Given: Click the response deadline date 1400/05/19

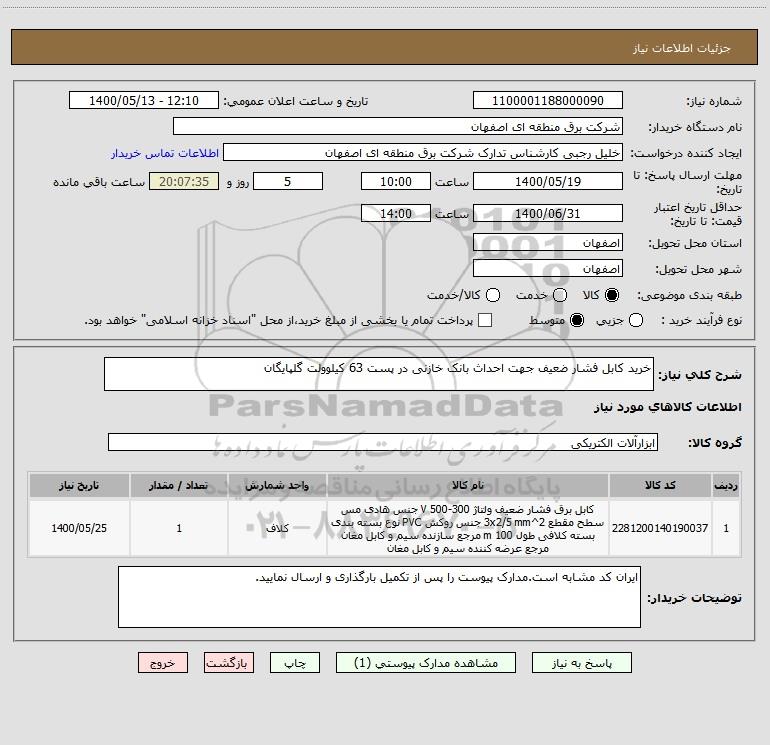Looking at the screenshot, I should point(548,181).
